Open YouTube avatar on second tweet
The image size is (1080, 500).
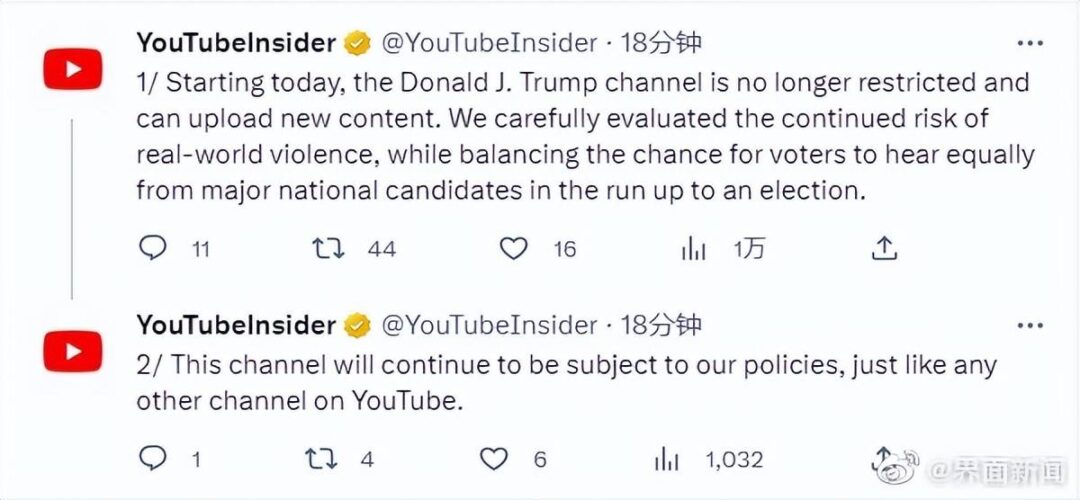[x=73, y=351]
